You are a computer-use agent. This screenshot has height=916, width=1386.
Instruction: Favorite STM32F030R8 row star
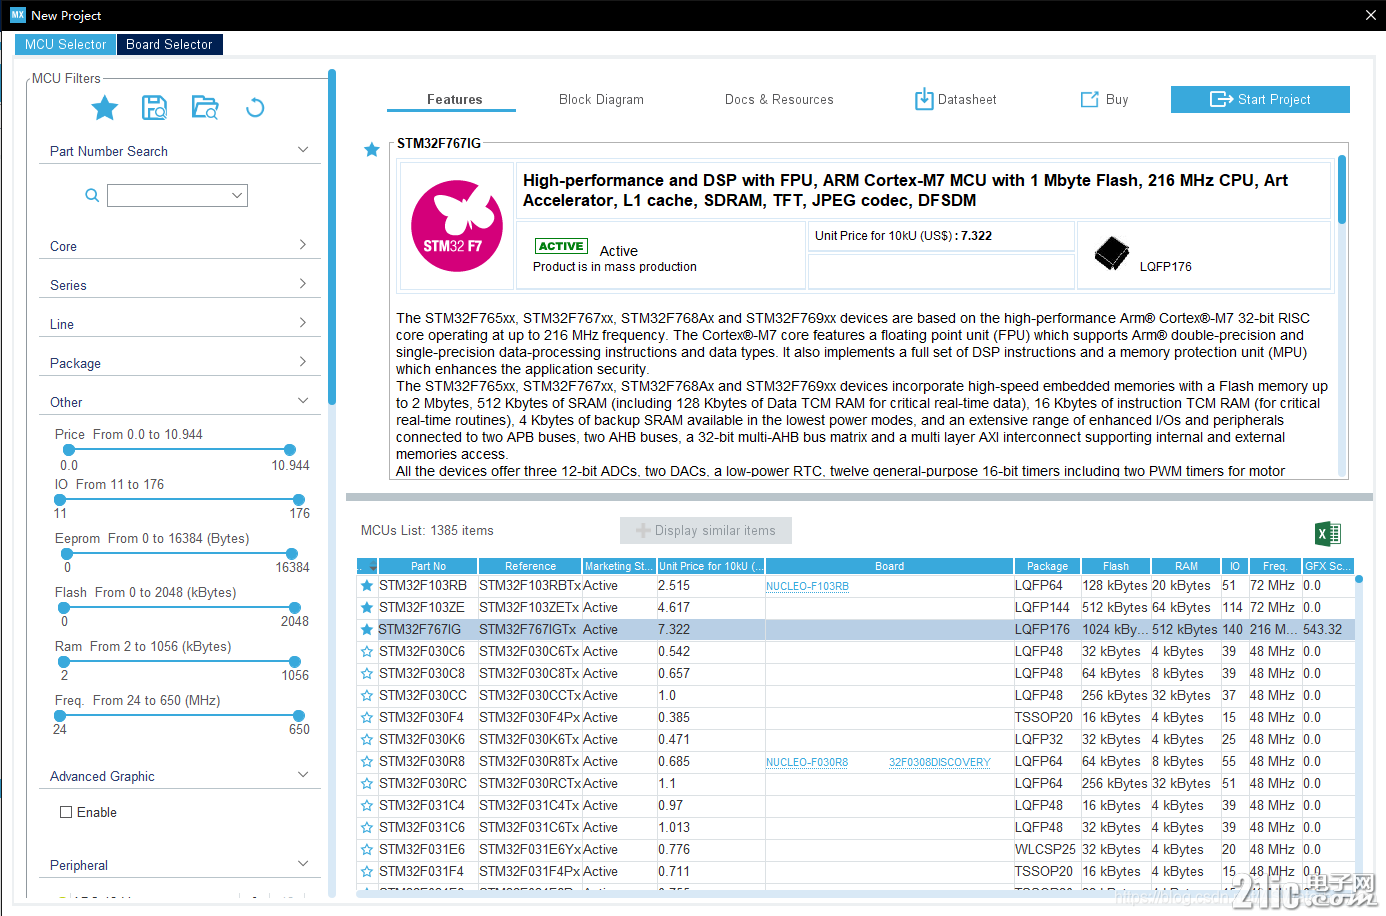click(x=367, y=762)
